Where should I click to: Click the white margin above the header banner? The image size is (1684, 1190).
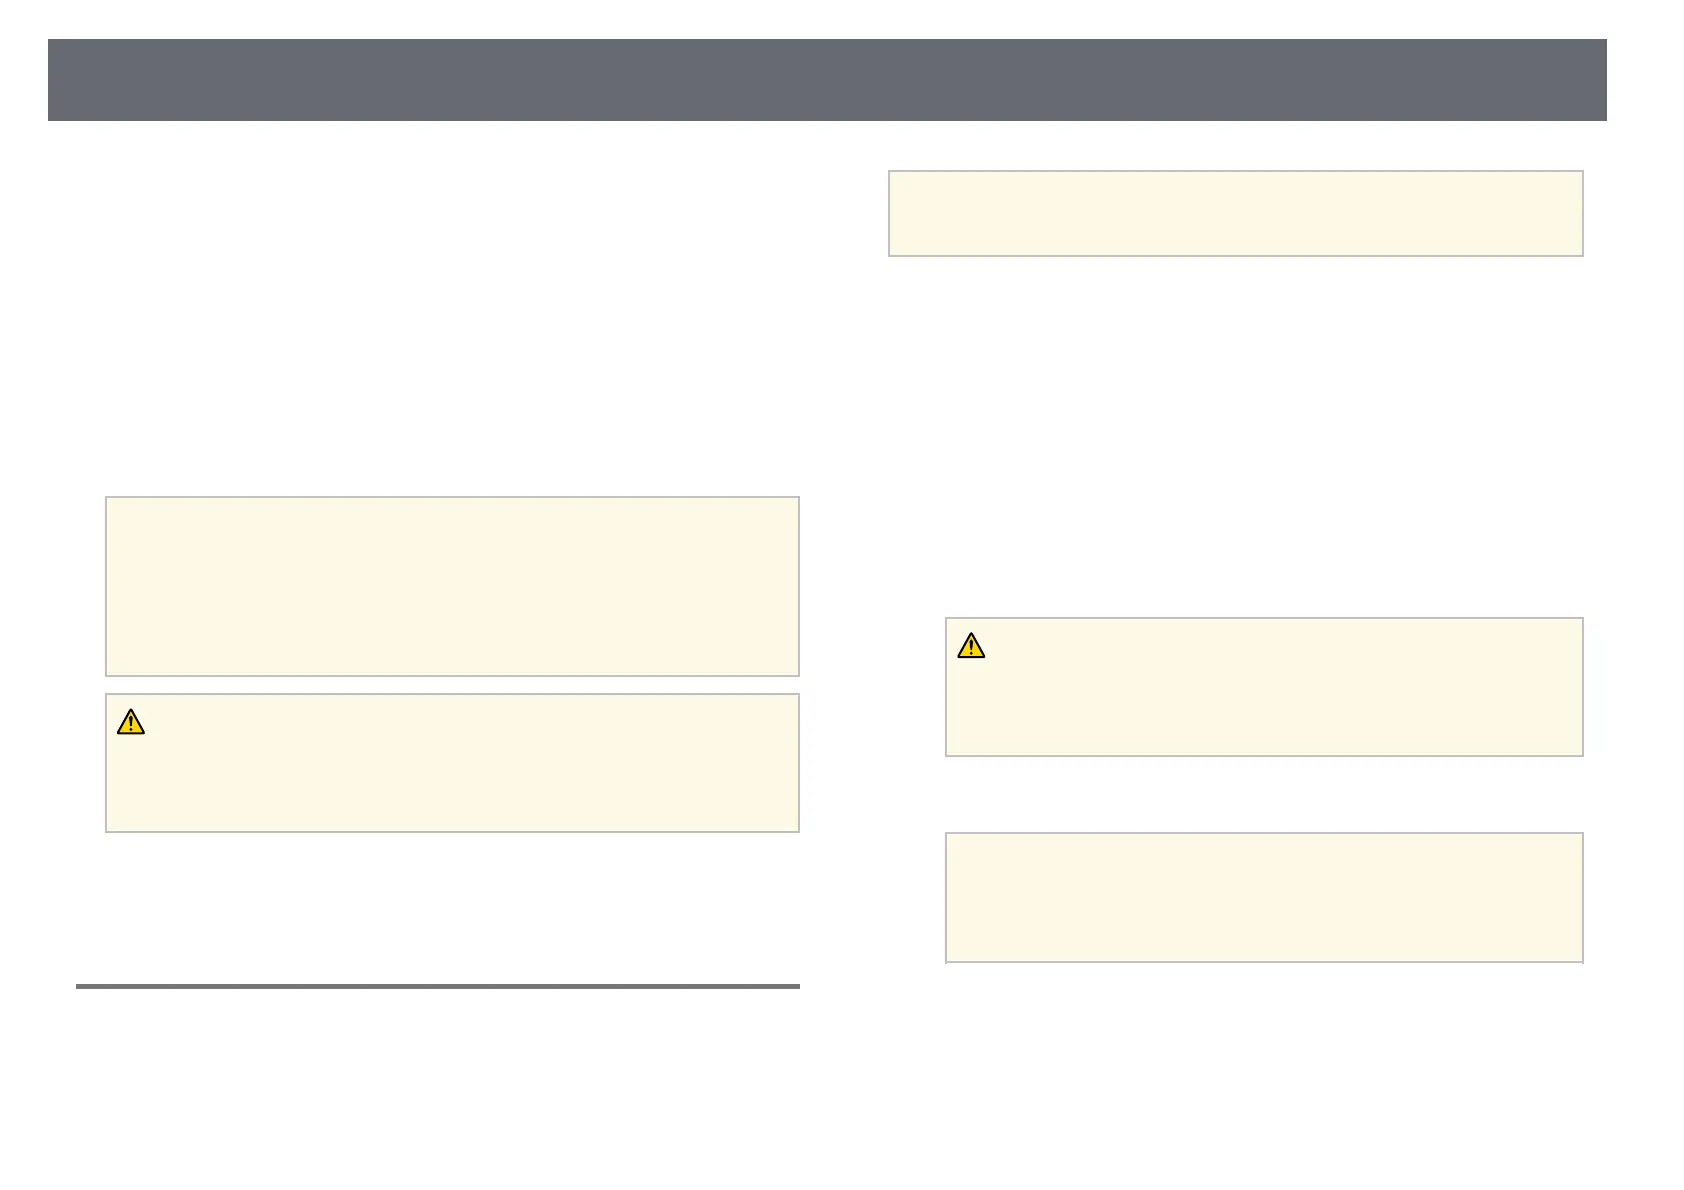point(826,18)
